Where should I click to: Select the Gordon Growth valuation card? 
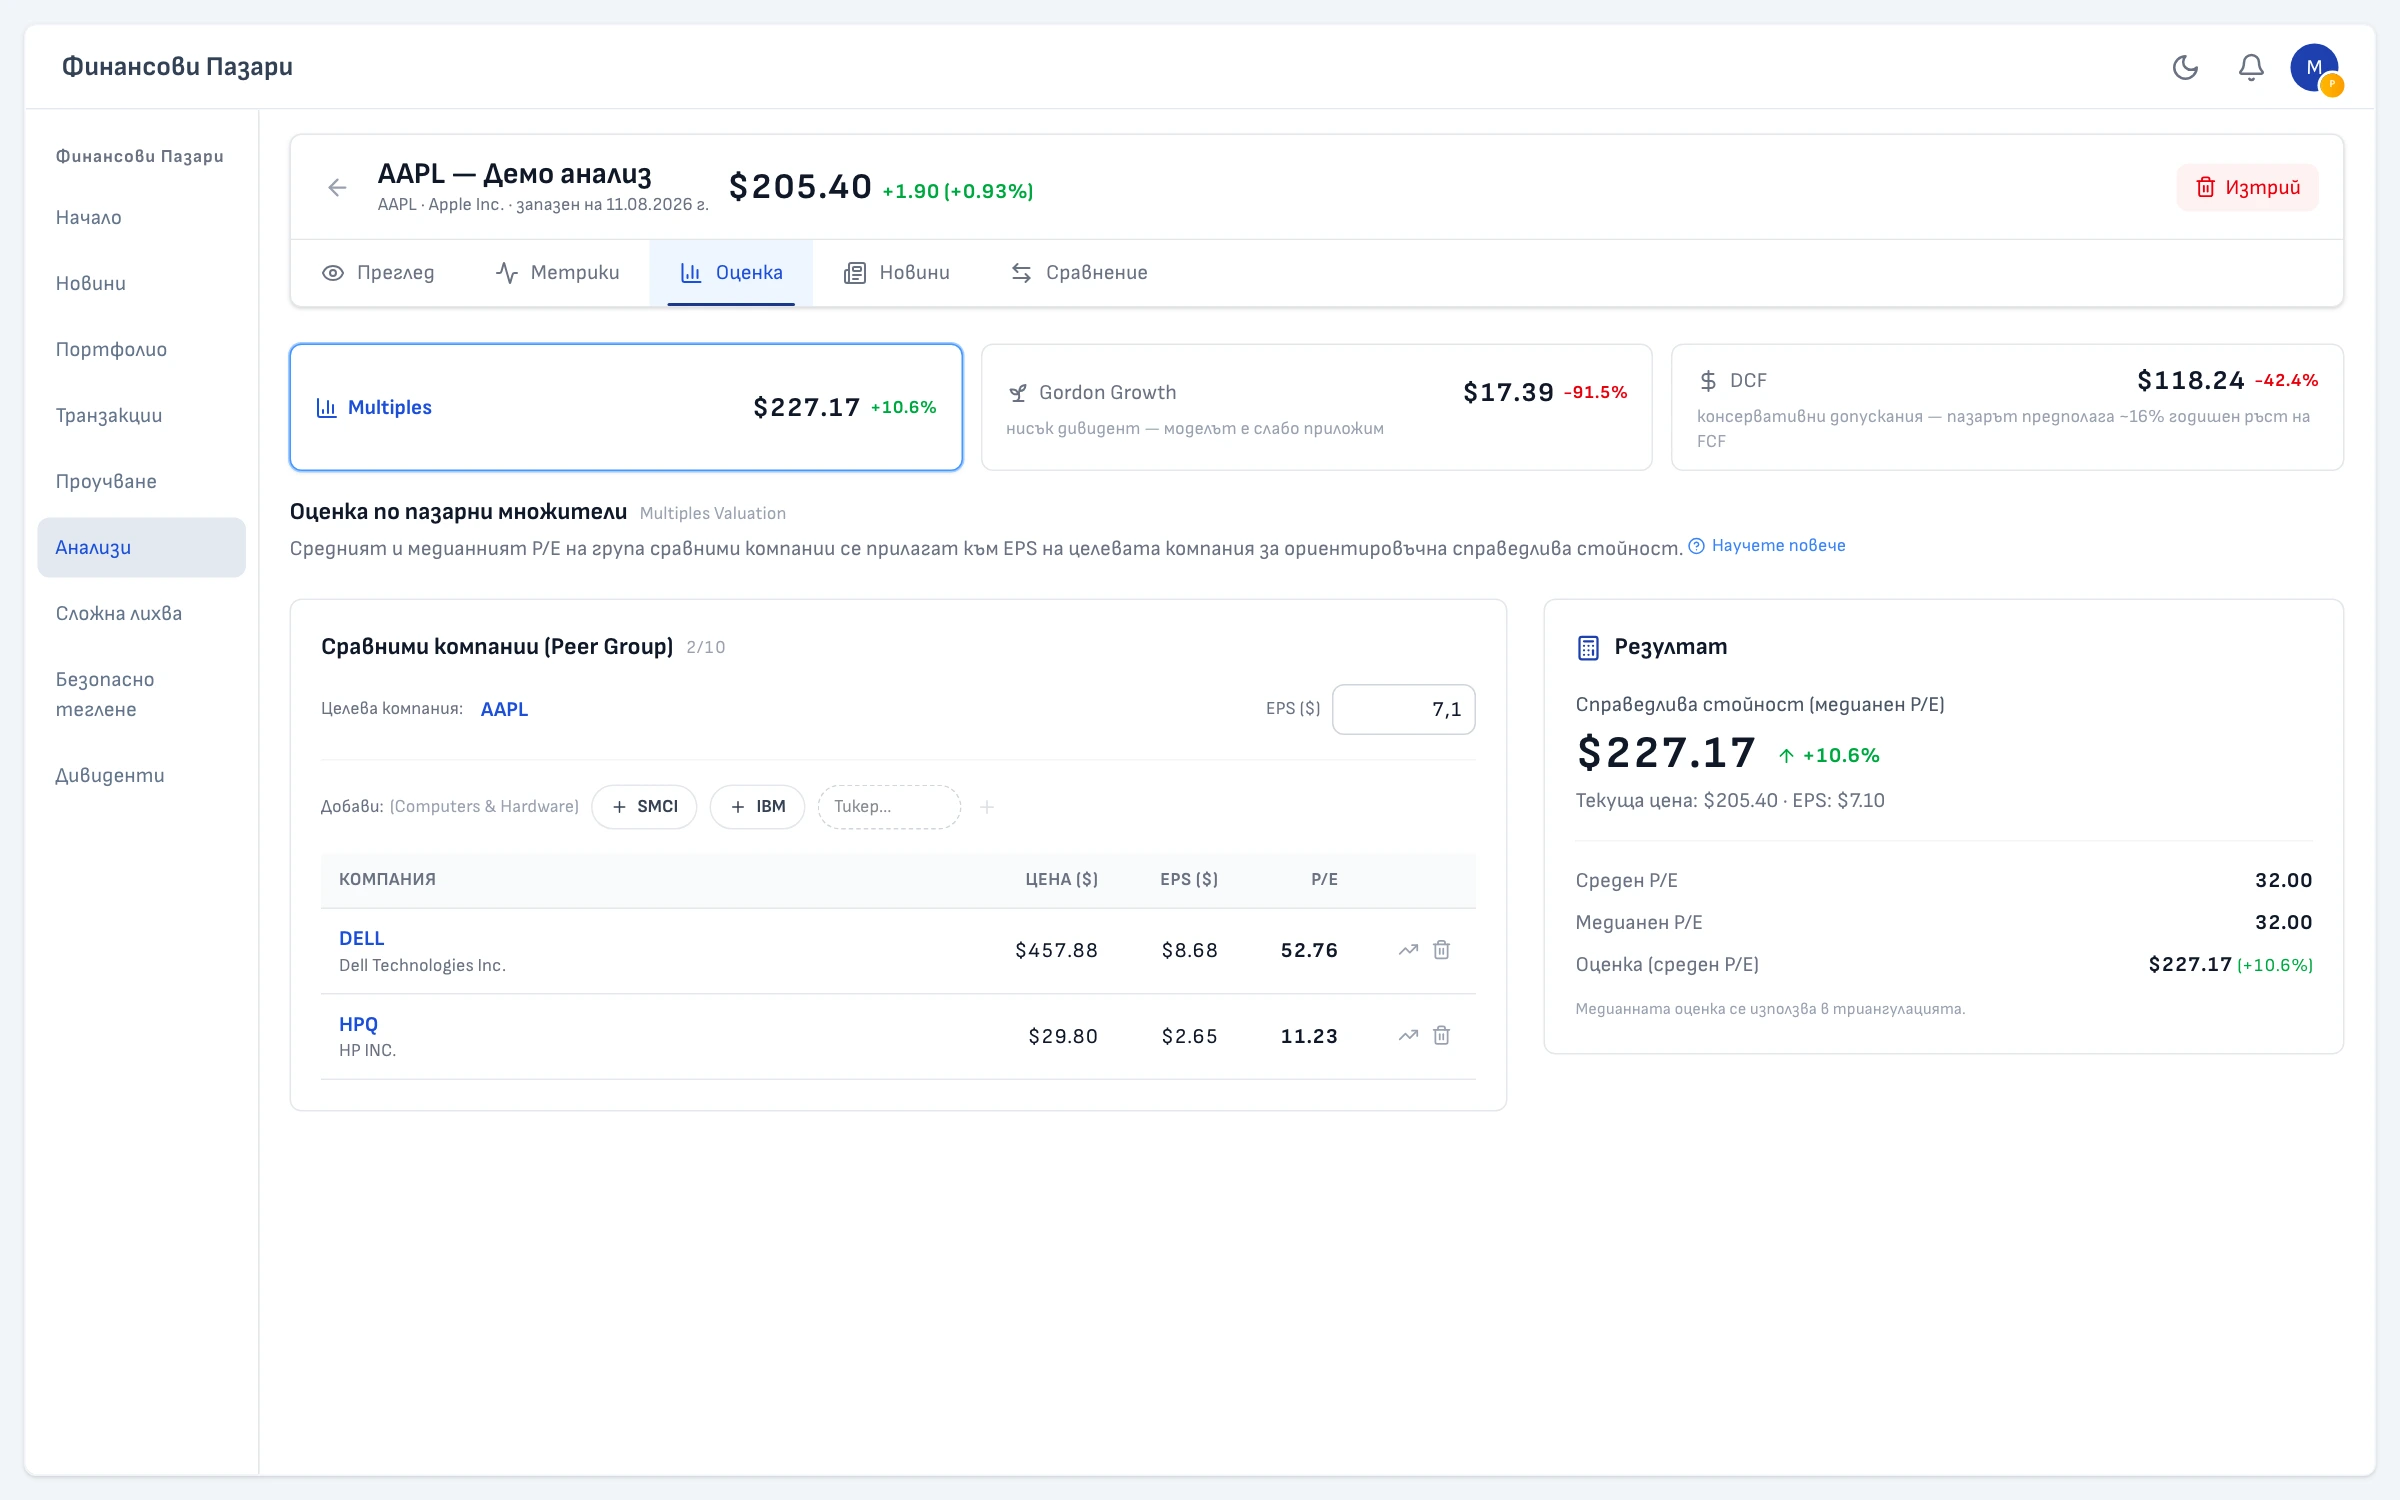pyautogui.click(x=1316, y=407)
